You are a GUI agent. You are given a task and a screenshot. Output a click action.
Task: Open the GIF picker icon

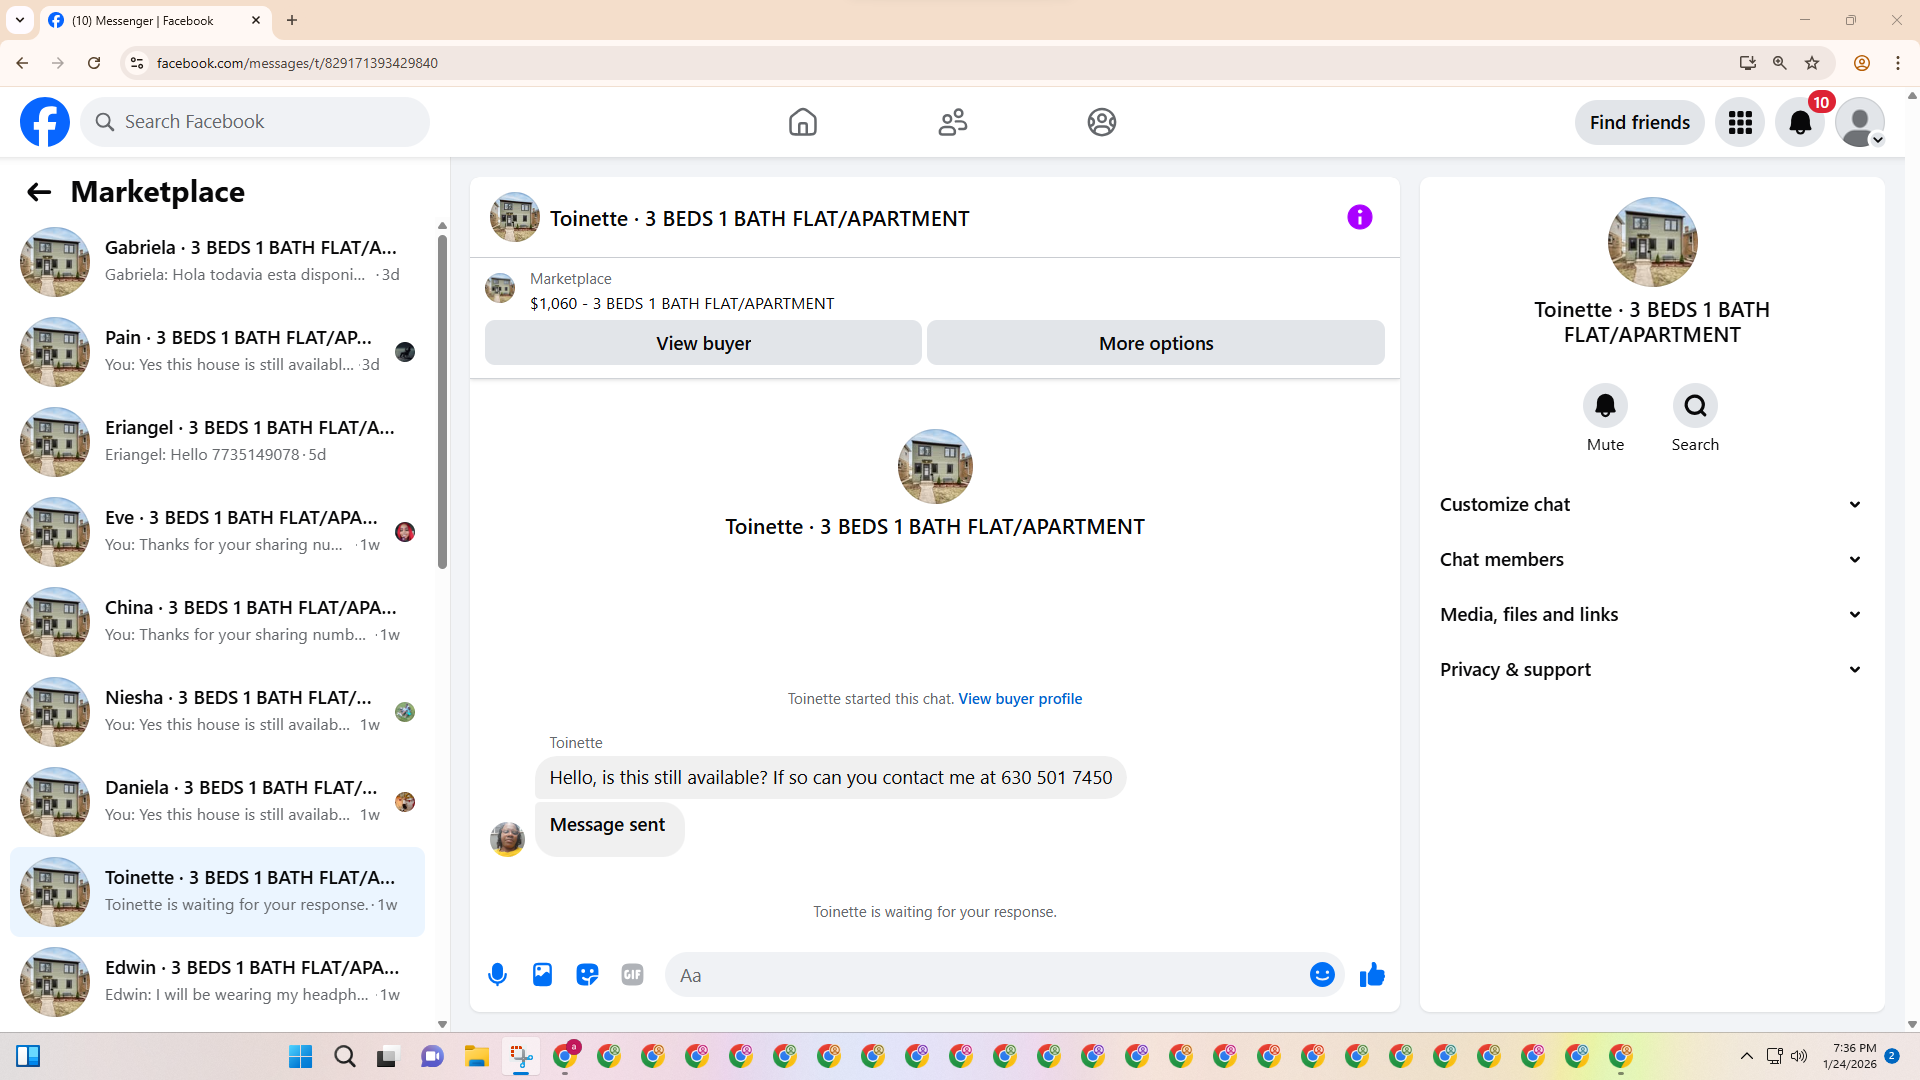[632, 974]
